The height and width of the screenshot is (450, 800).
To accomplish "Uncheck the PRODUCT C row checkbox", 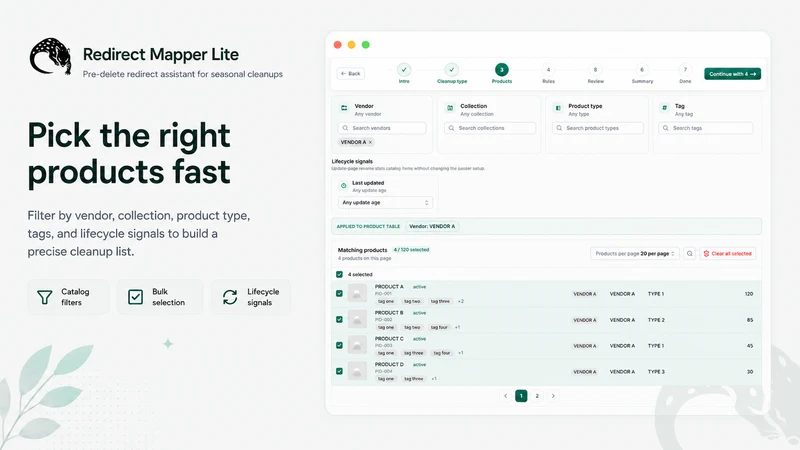I will click(339, 345).
